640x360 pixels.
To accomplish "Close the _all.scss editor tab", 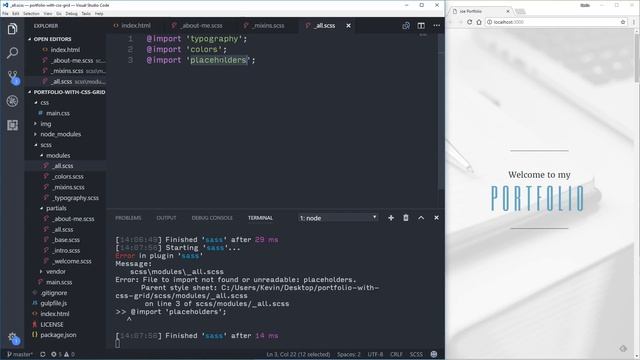I will tap(348, 26).
